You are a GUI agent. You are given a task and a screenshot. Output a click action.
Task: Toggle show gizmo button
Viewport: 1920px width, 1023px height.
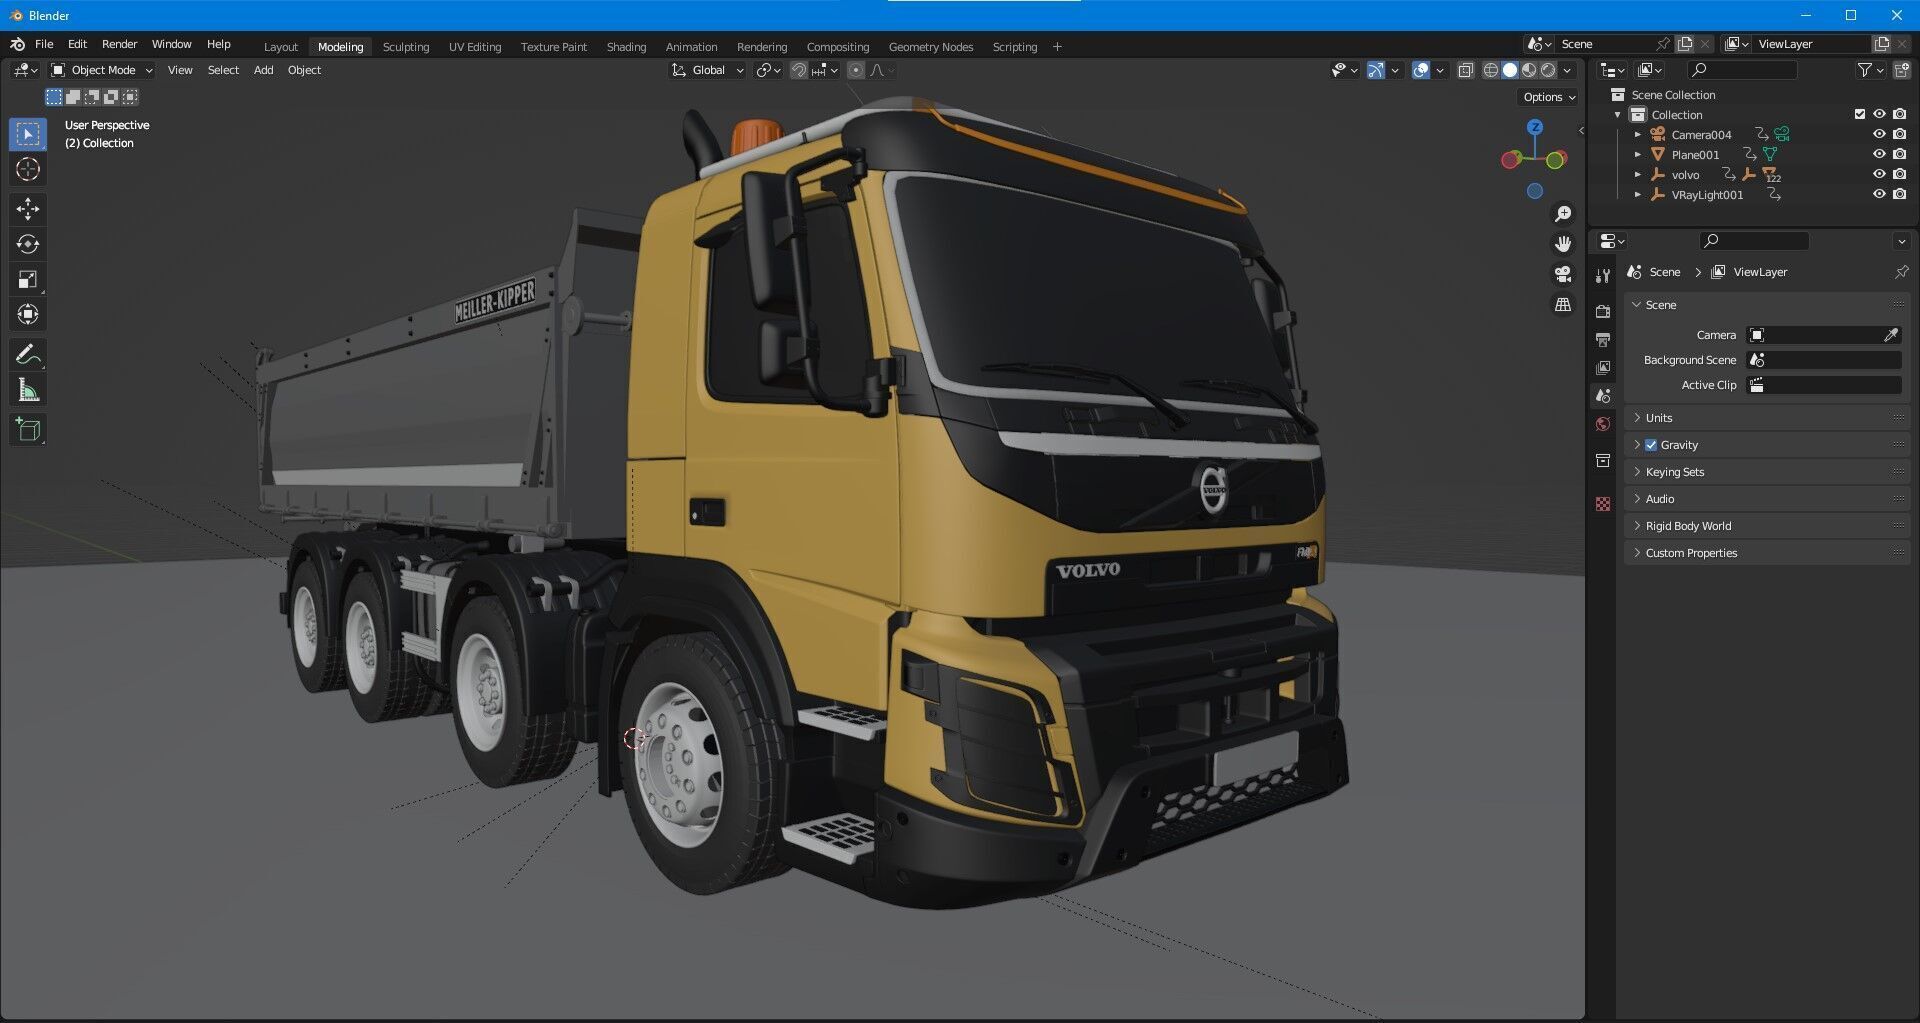pos(1376,70)
